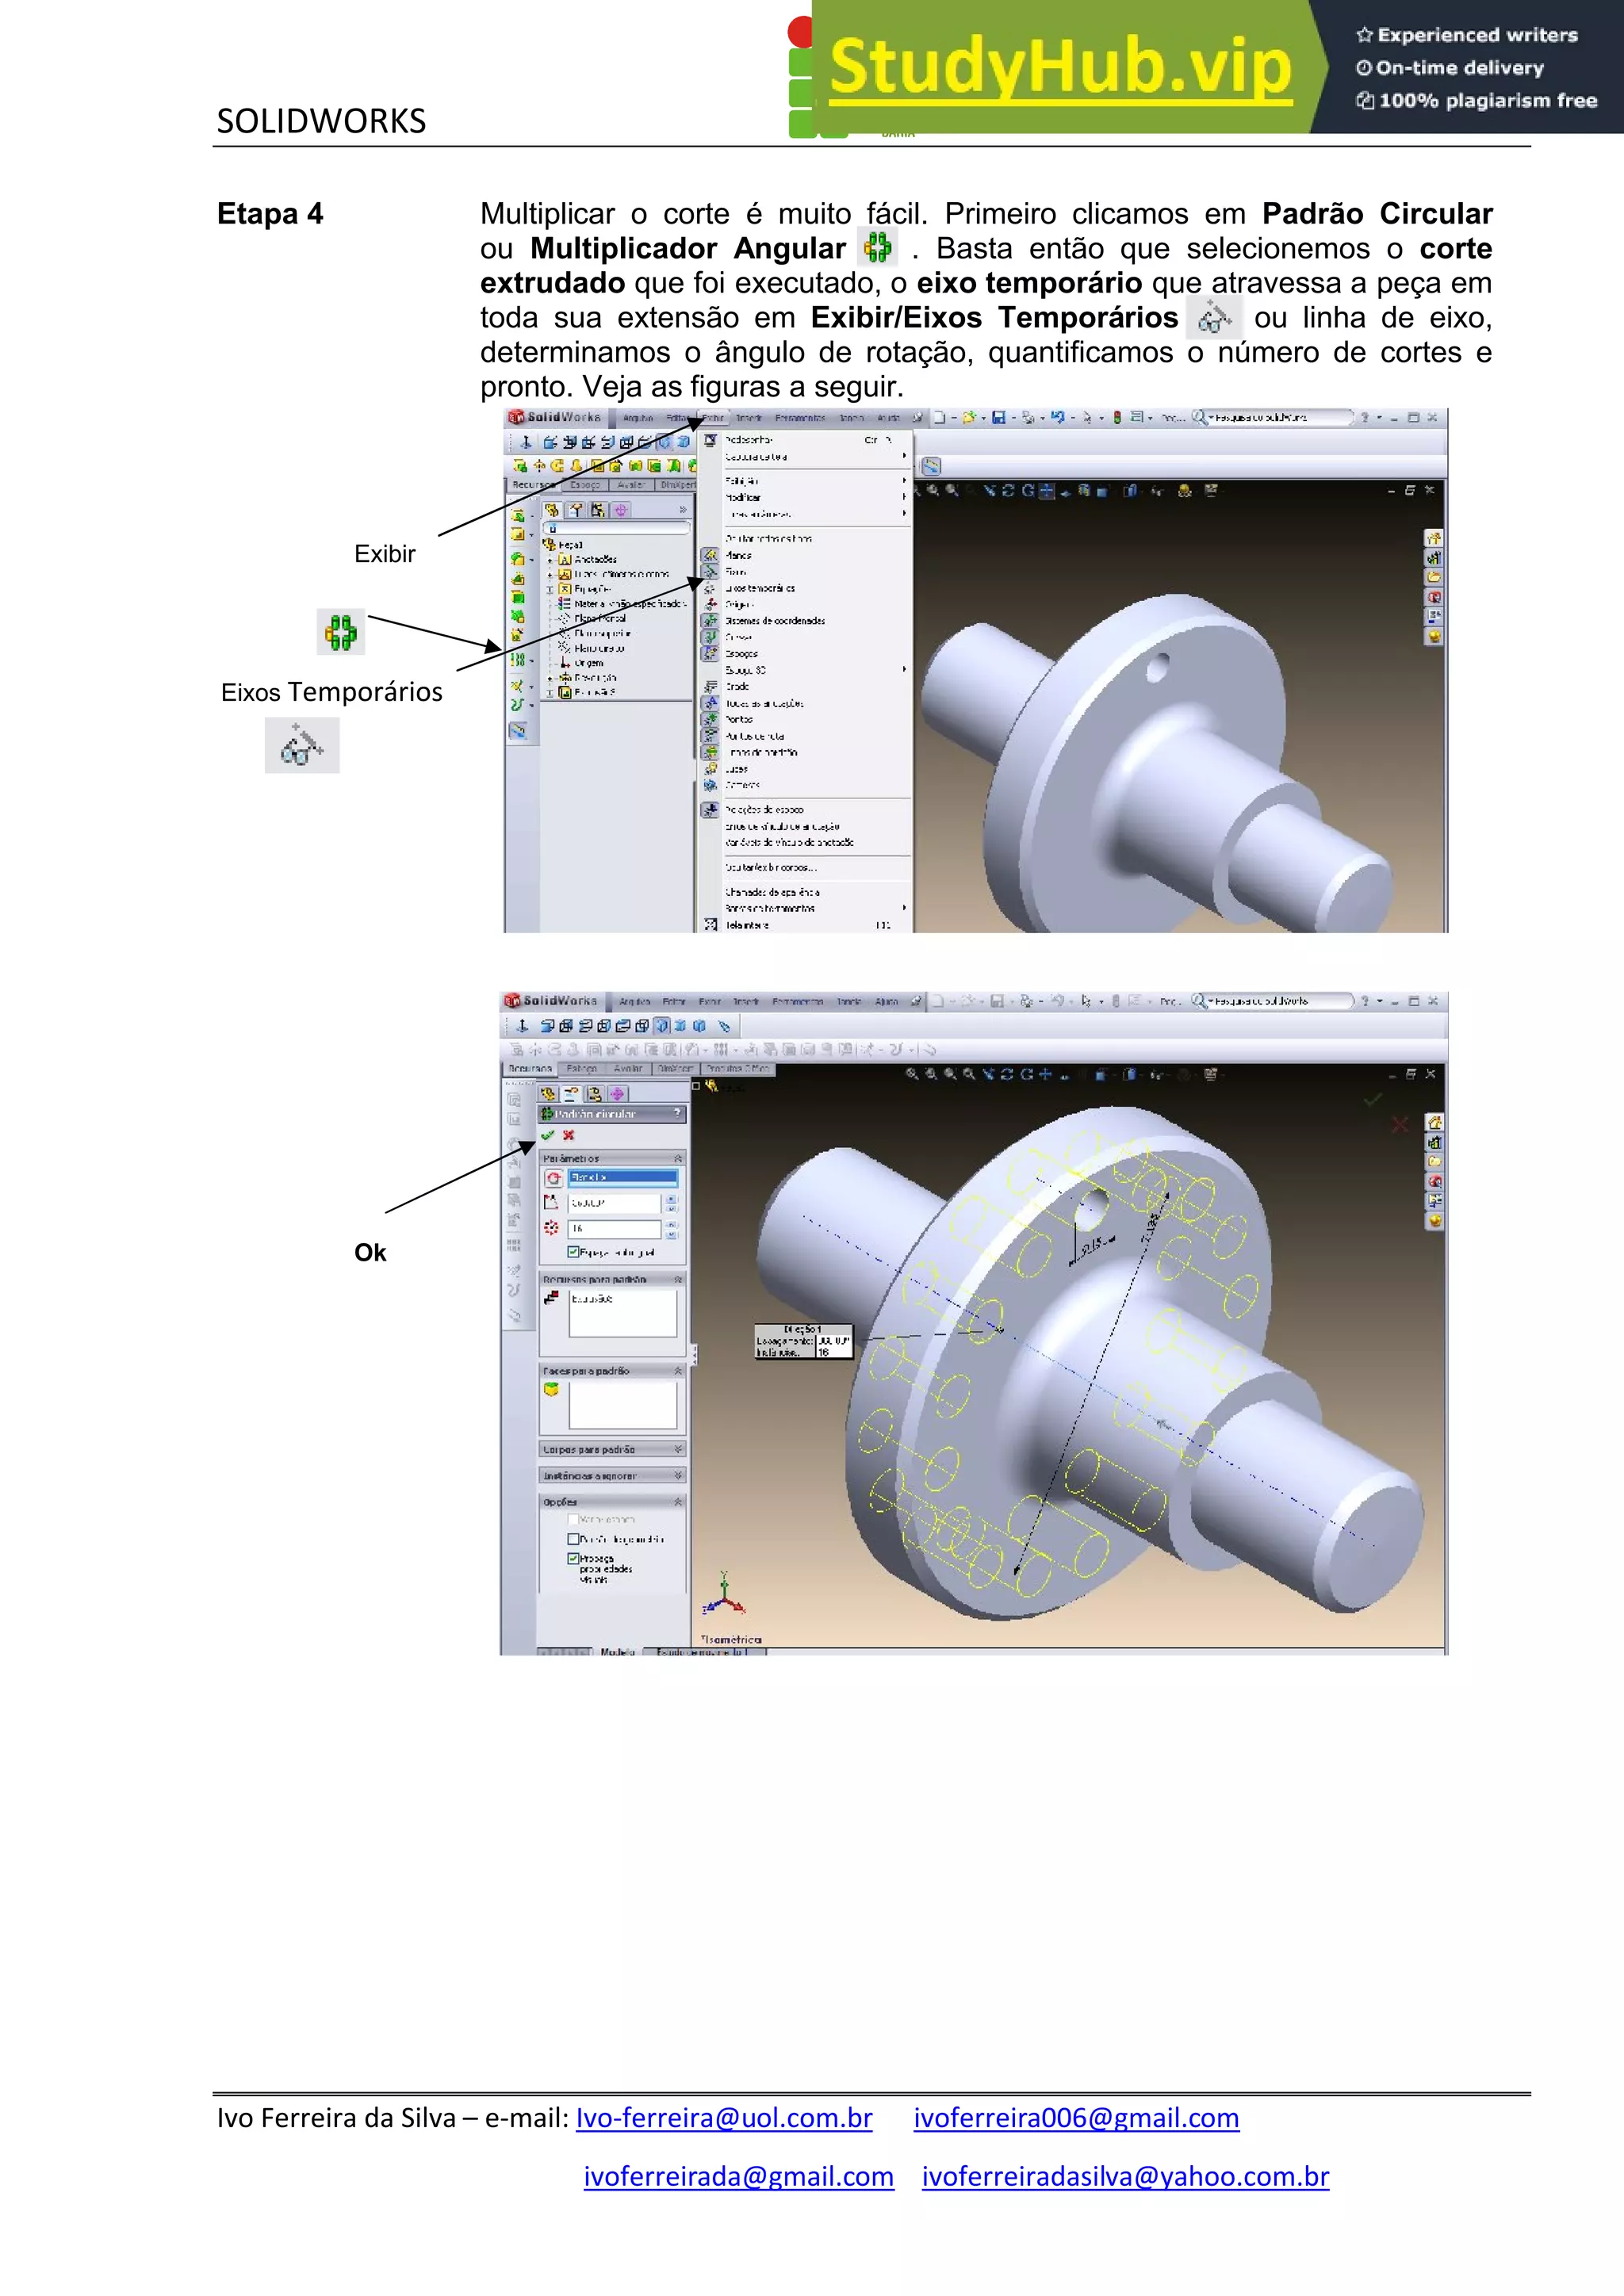Choose Tela inteira in the Exibir menu

click(747, 925)
